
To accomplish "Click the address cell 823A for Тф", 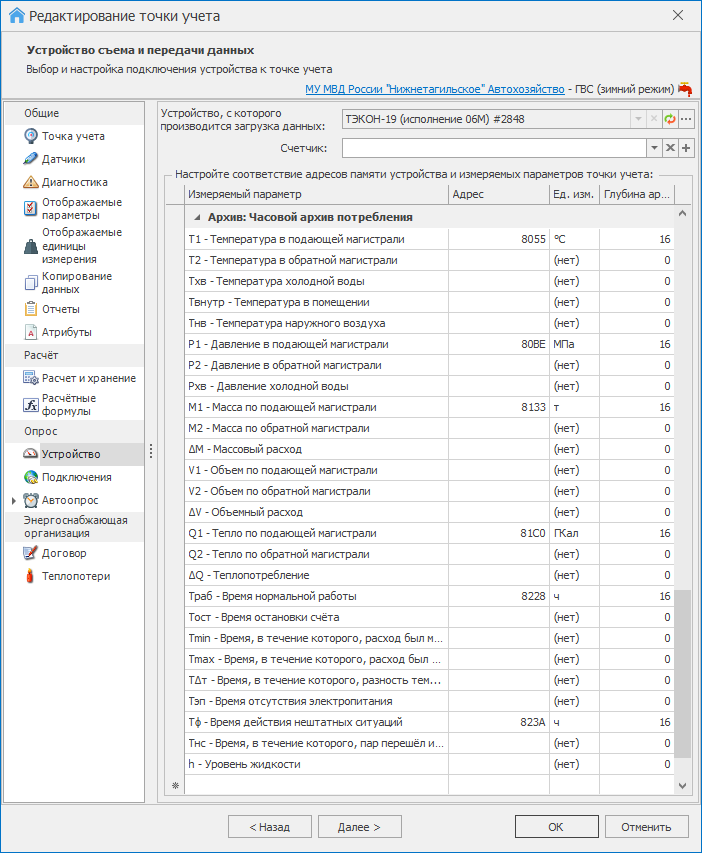I will tap(499, 722).
